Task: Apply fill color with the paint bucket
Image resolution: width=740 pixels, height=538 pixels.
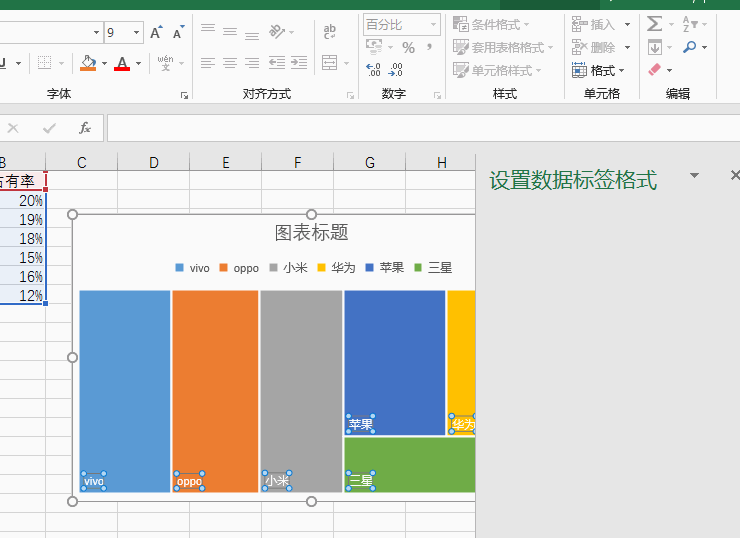Action: click(x=88, y=63)
